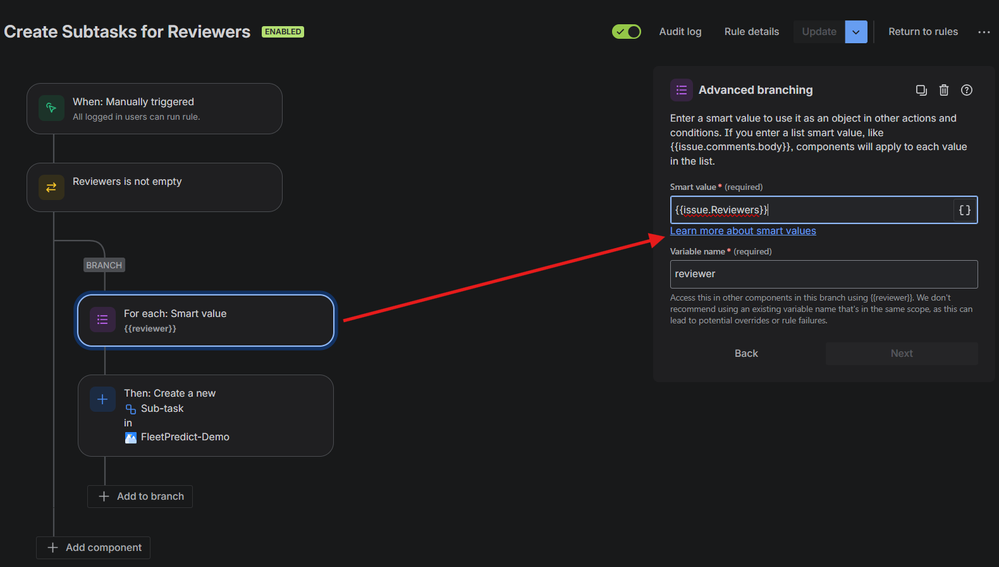Open help for Advanced branching
The width and height of the screenshot is (999, 567).
point(967,90)
